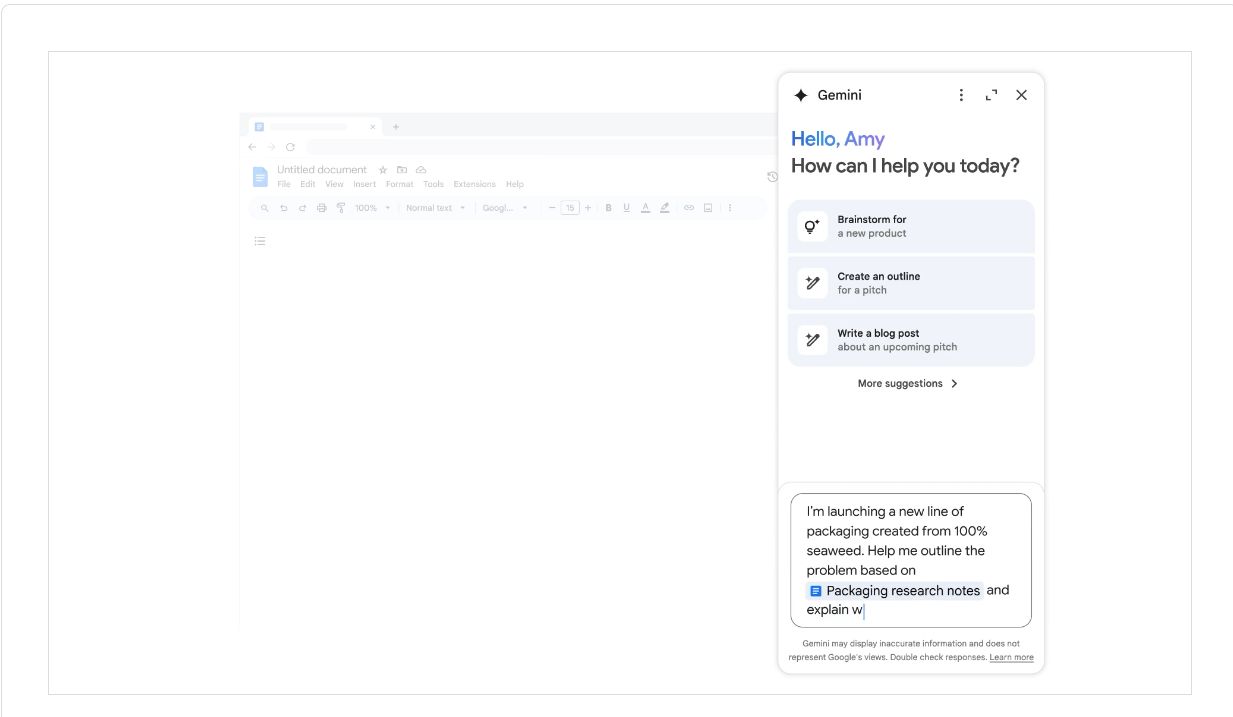Open the Help menu in Docs

point(515,184)
